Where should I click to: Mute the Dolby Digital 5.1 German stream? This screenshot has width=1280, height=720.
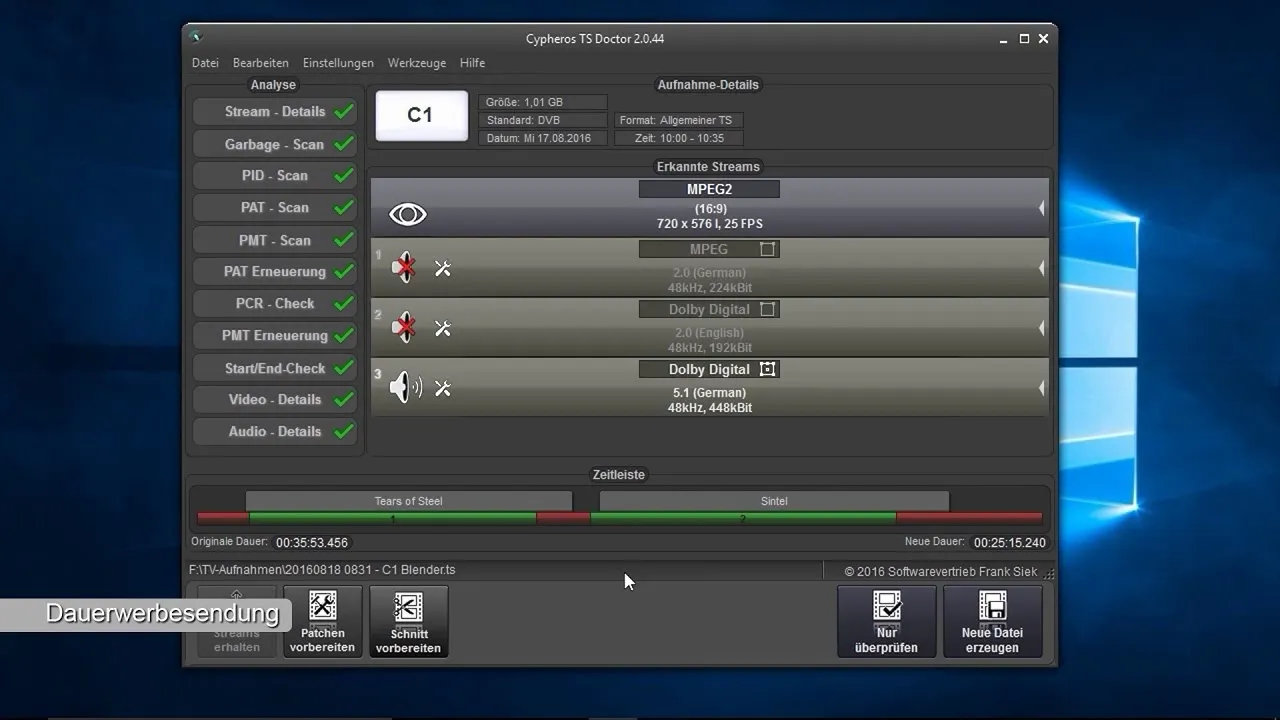[405, 387]
